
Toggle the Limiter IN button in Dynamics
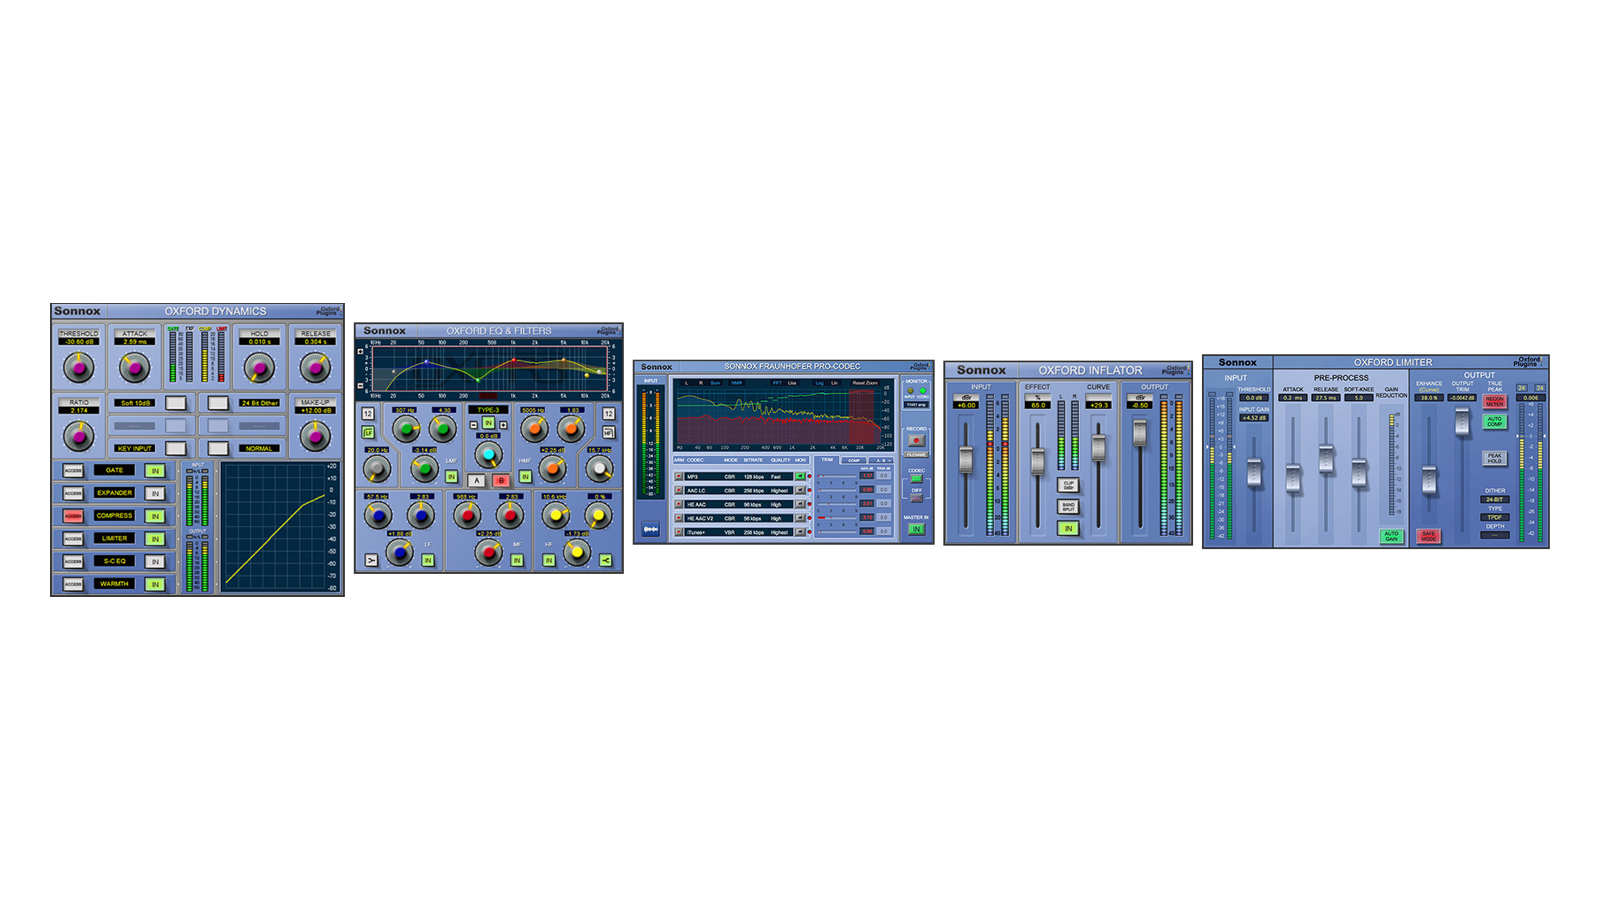click(x=155, y=539)
